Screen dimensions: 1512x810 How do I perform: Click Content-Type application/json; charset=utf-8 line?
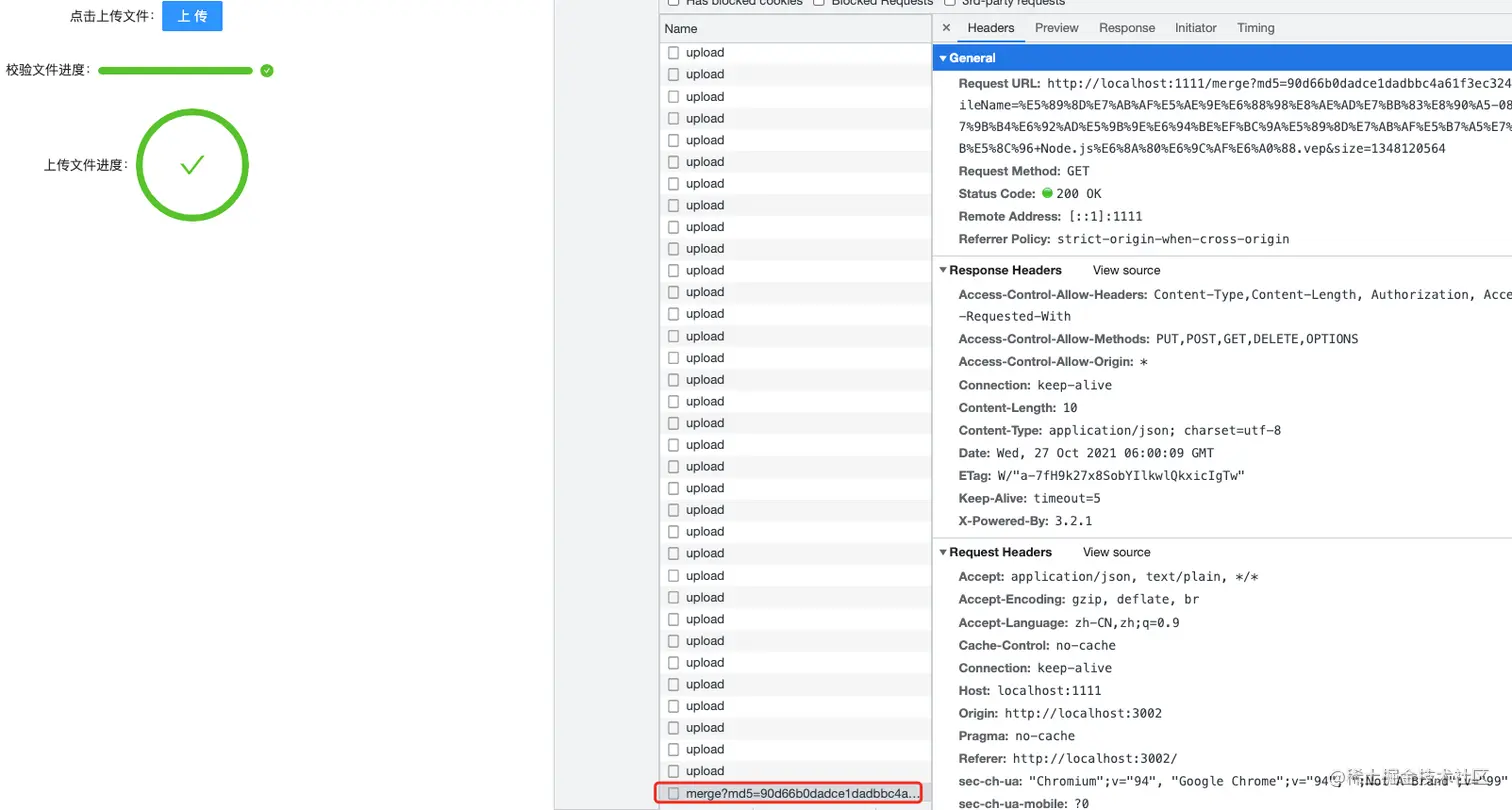point(1120,431)
